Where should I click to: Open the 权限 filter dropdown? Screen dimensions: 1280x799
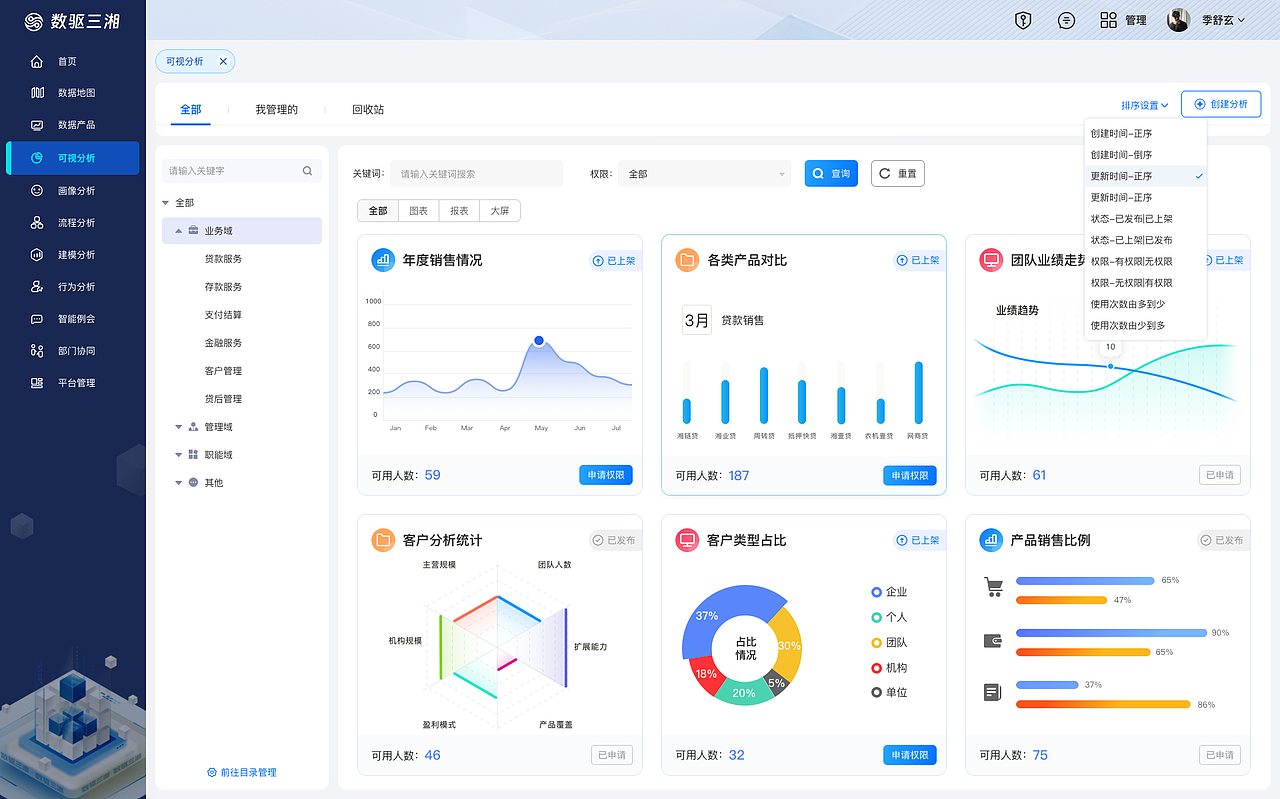704,173
